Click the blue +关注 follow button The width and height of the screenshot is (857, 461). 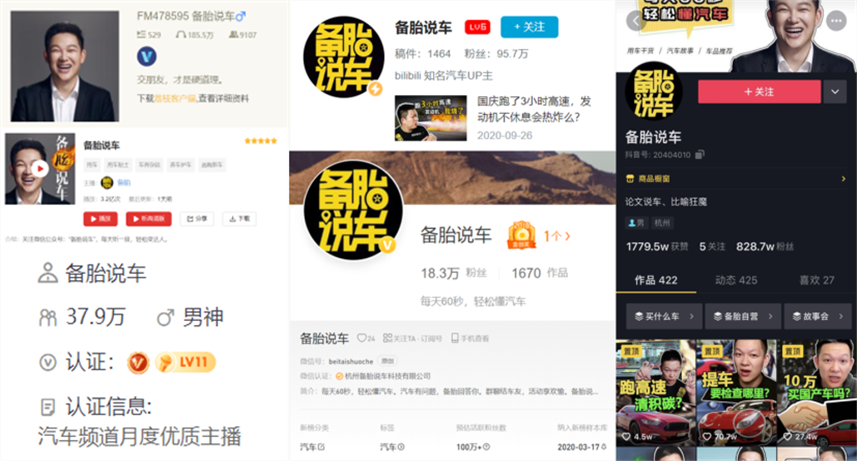(x=529, y=27)
